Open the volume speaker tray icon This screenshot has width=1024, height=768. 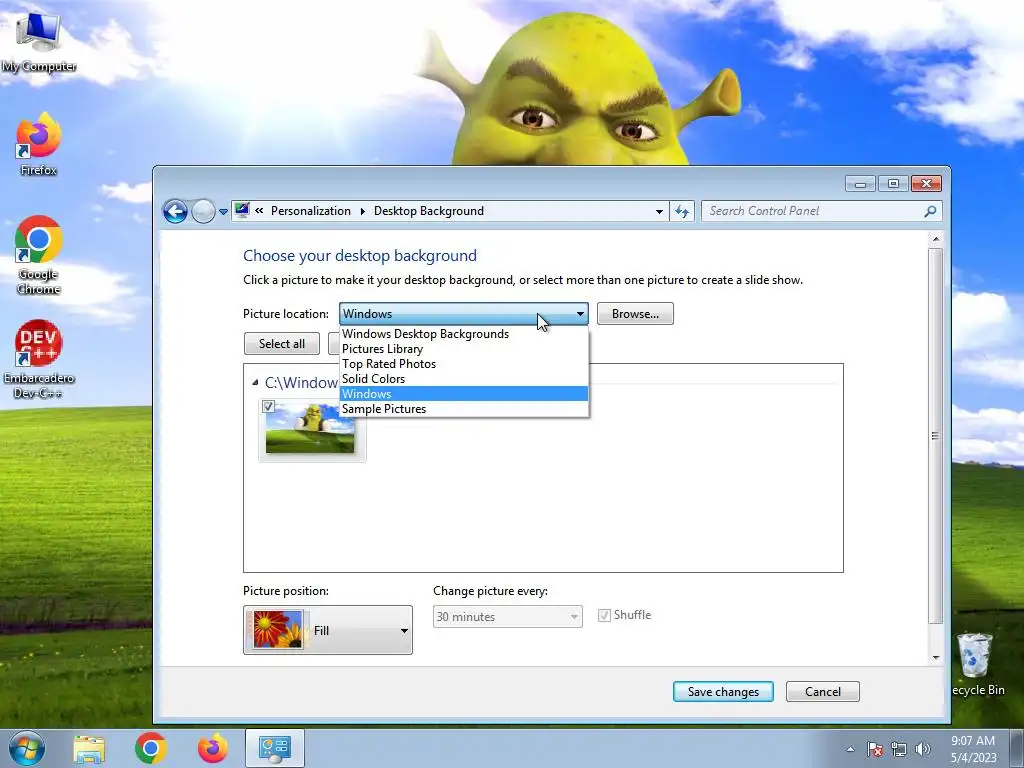(x=923, y=749)
